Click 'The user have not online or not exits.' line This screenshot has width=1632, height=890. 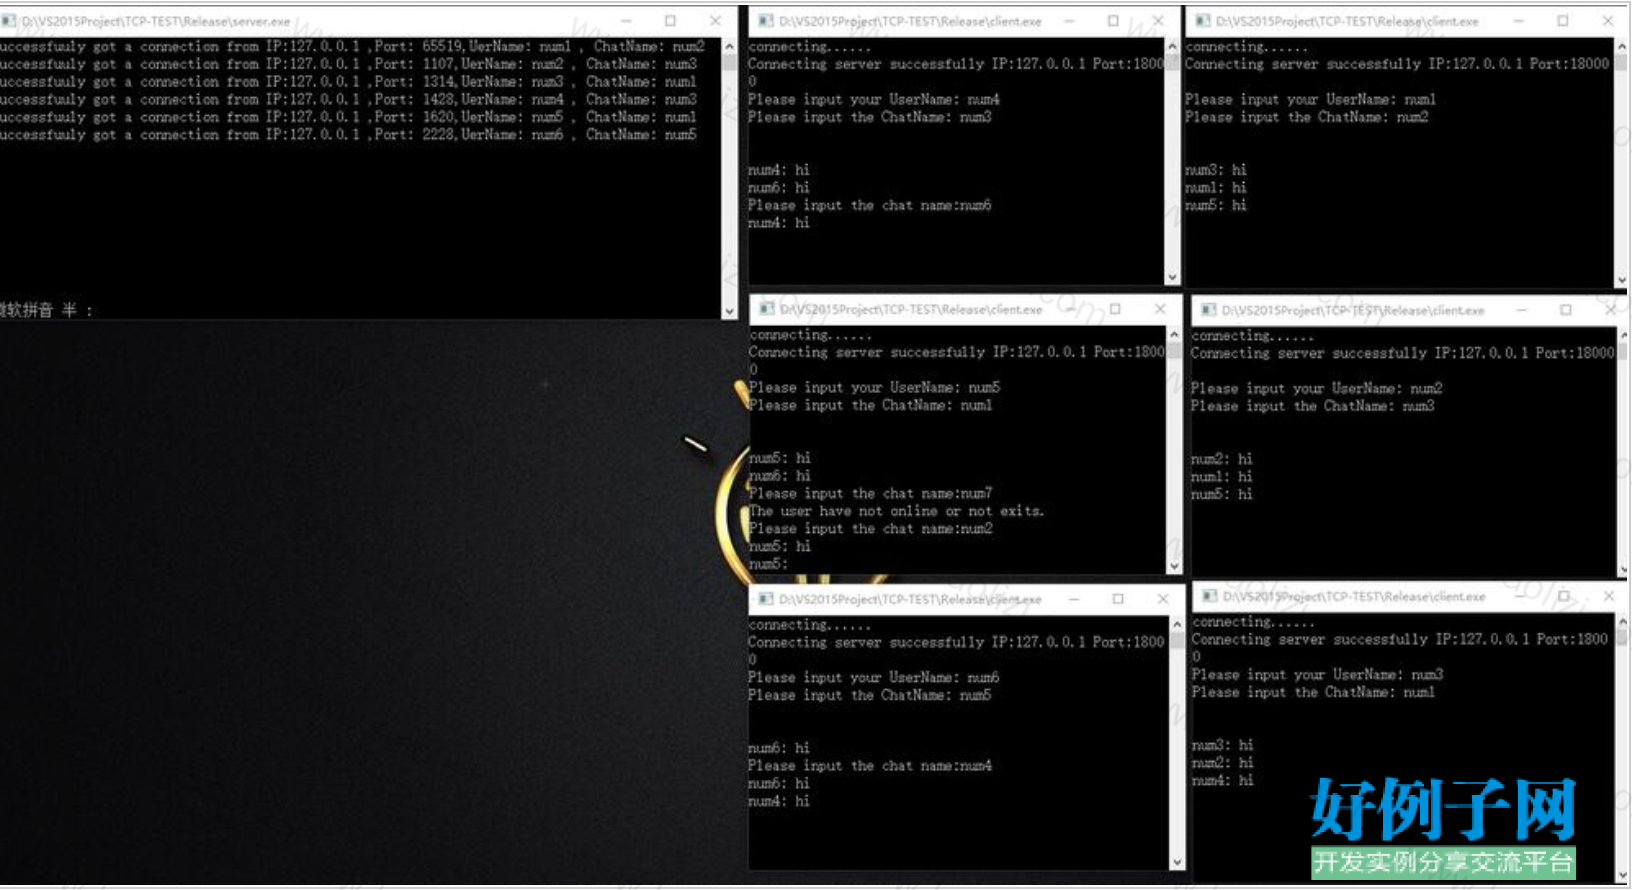pyautogui.click(x=896, y=511)
